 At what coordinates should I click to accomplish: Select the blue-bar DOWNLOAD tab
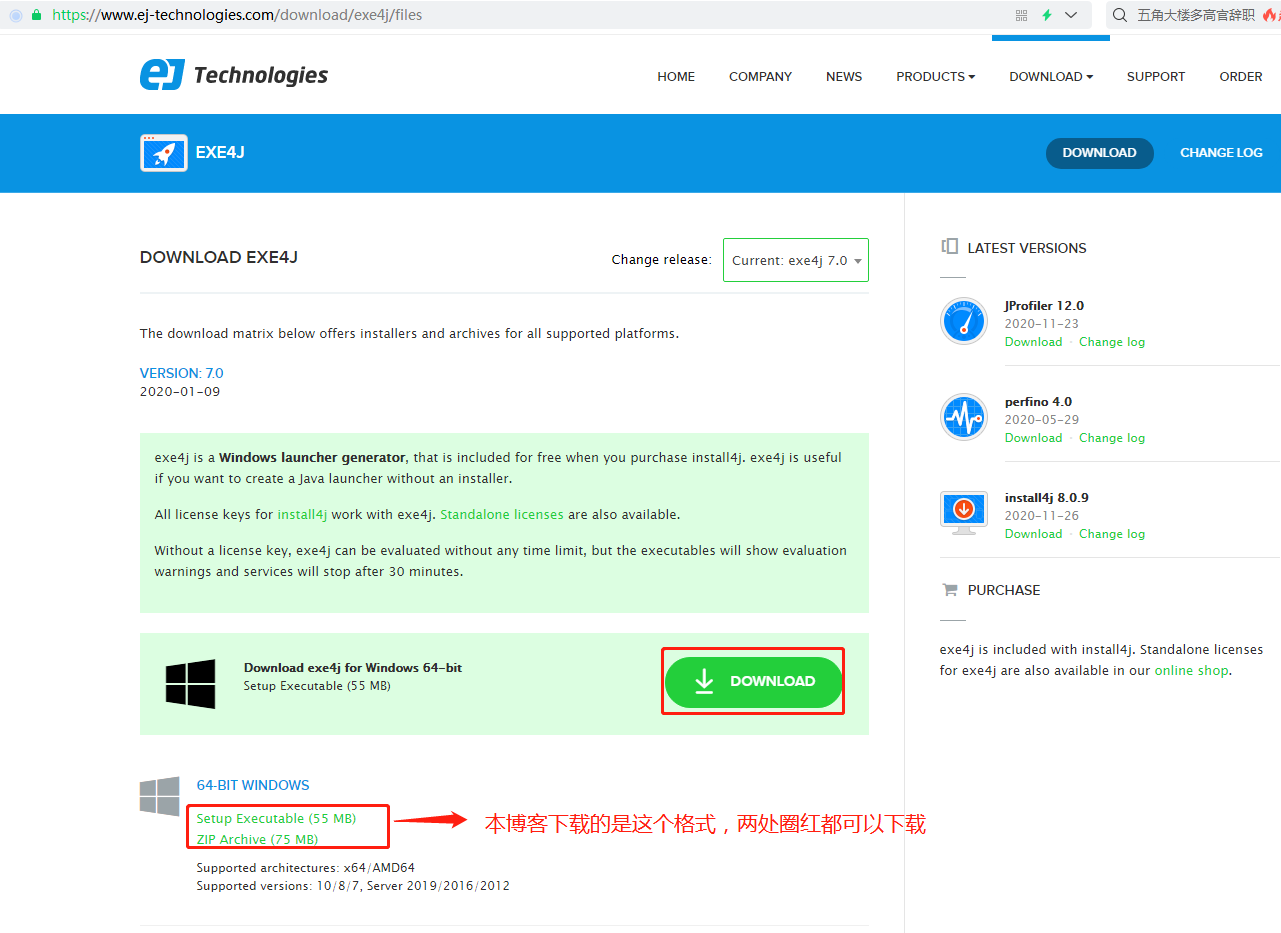pyautogui.click(x=1099, y=153)
